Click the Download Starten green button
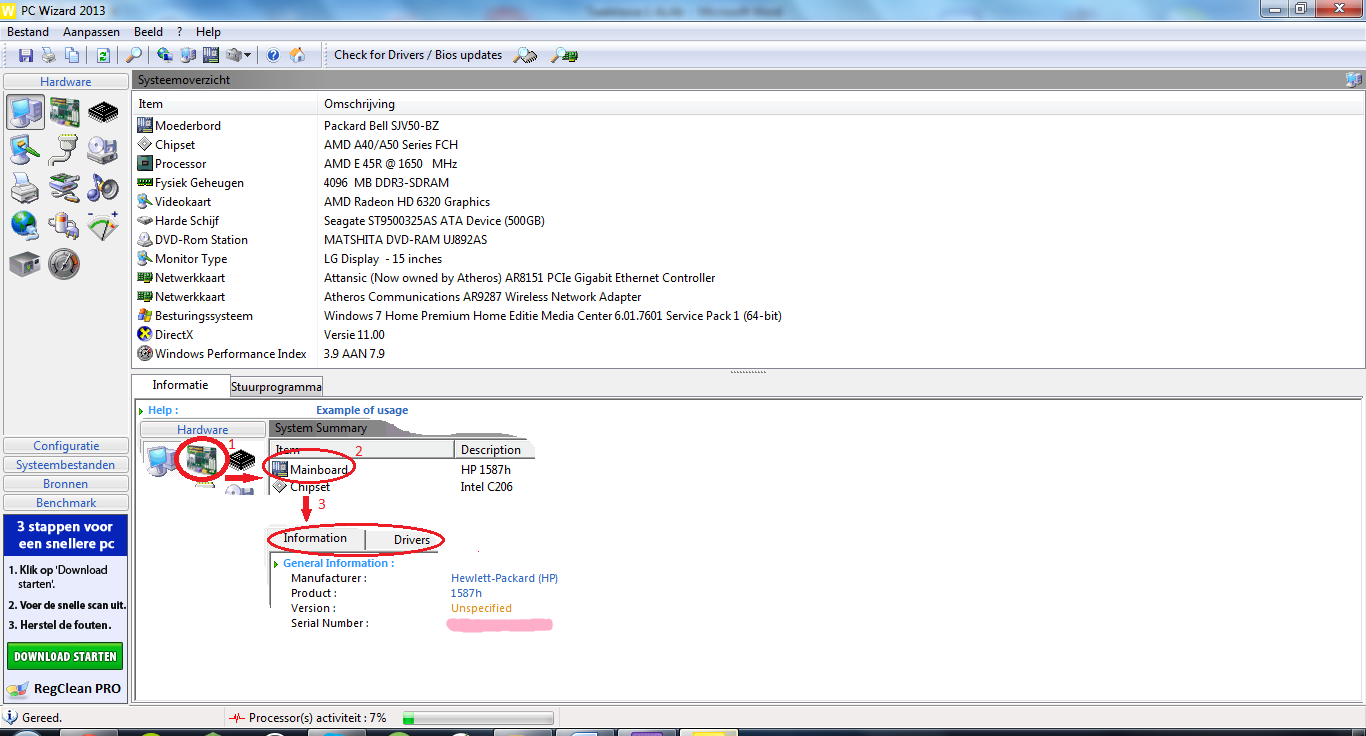1366x736 pixels. 65,656
